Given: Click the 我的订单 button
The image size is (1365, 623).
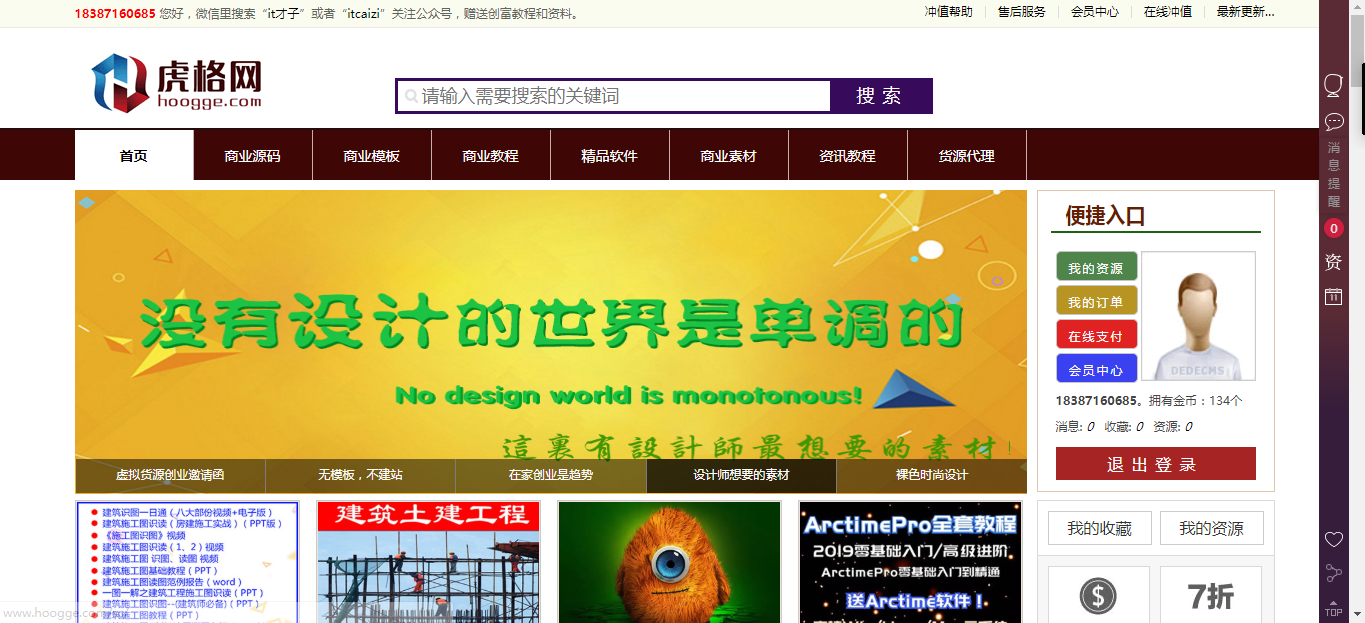Looking at the screenshot, I should pyautogui.click(x=1097, y=301).
